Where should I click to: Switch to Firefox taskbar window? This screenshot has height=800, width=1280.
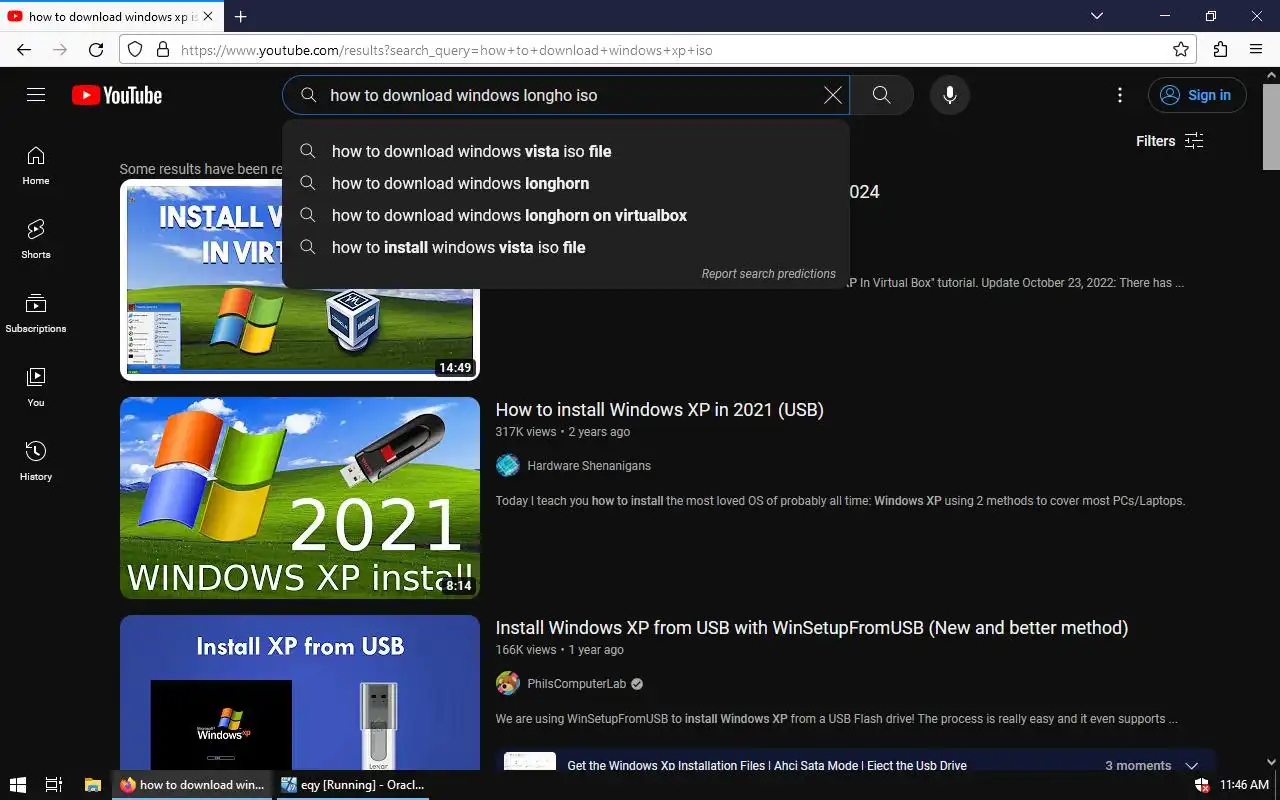pos(193,785)
